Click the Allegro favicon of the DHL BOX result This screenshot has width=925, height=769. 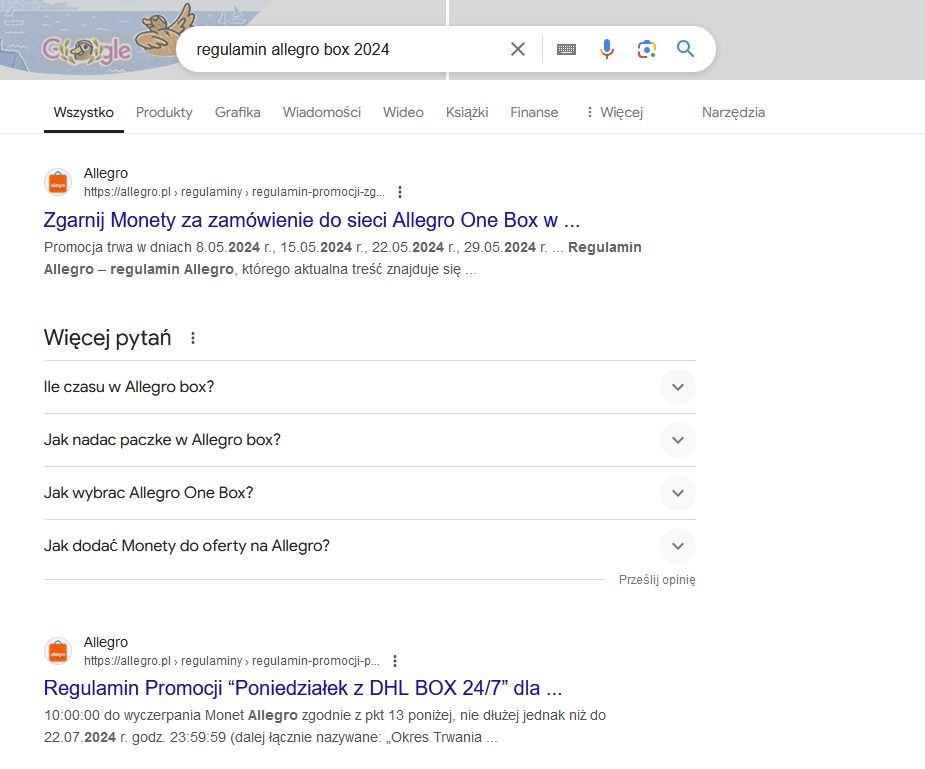58,651
